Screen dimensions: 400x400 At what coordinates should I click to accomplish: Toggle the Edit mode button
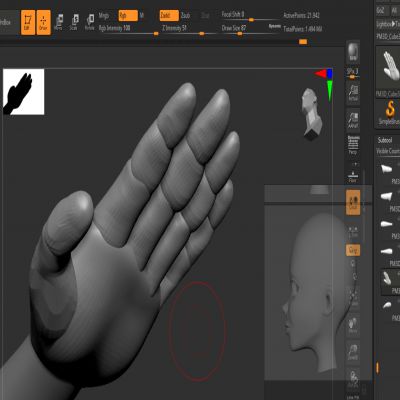pyautogui.click(x=28, y=22)
